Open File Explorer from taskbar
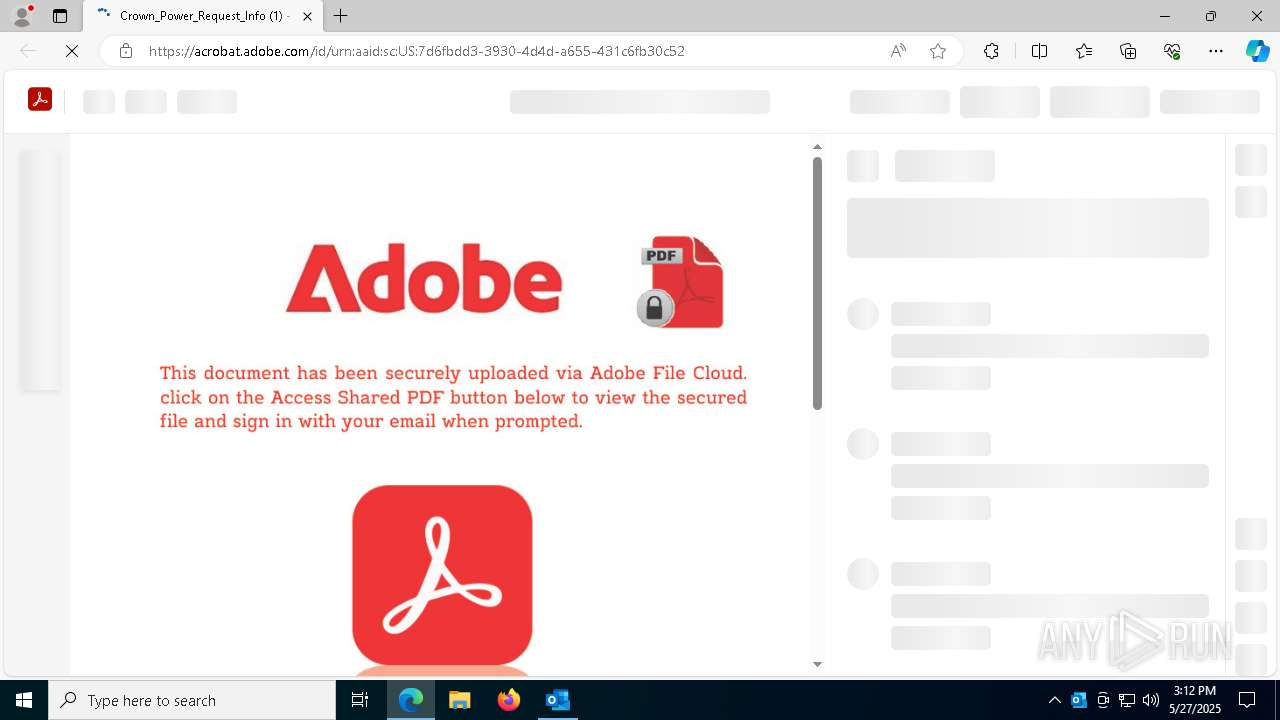Image resolution: width=1280 pixels, height=720 pixels. (460, 700)
